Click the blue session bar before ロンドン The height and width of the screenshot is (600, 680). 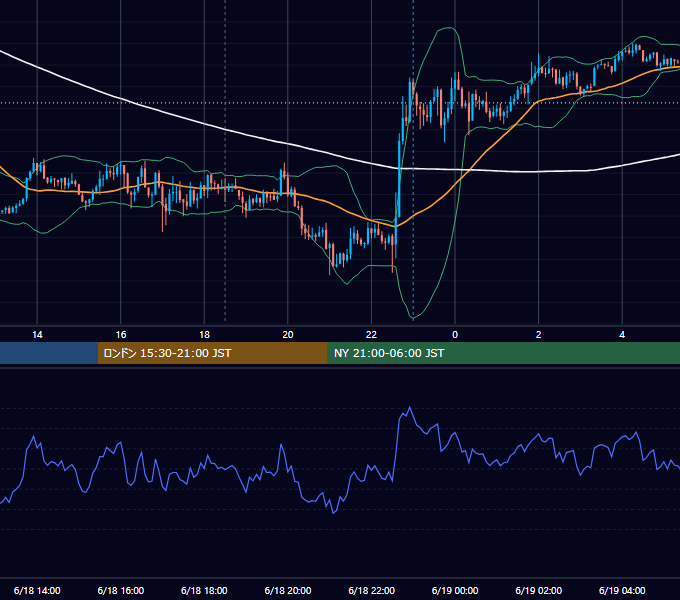[x=49, y=353]
